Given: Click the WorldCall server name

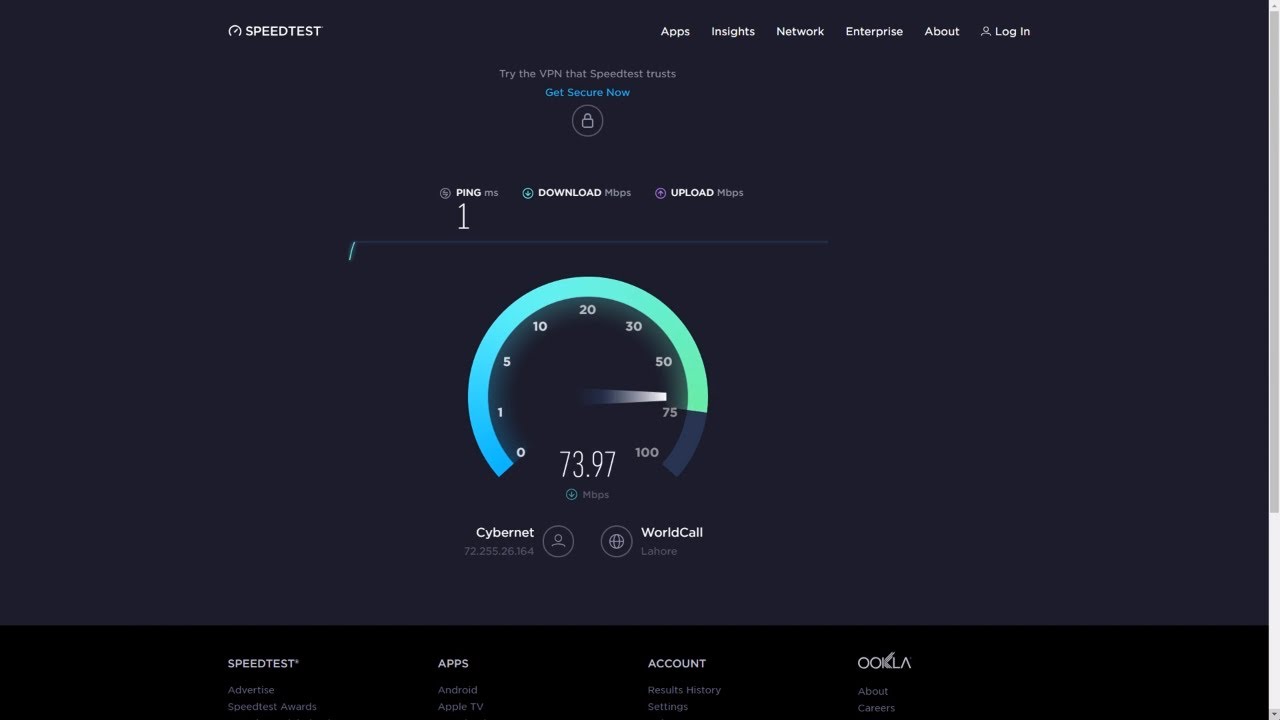Looking at the screenshot, I should tap(672, 532).
